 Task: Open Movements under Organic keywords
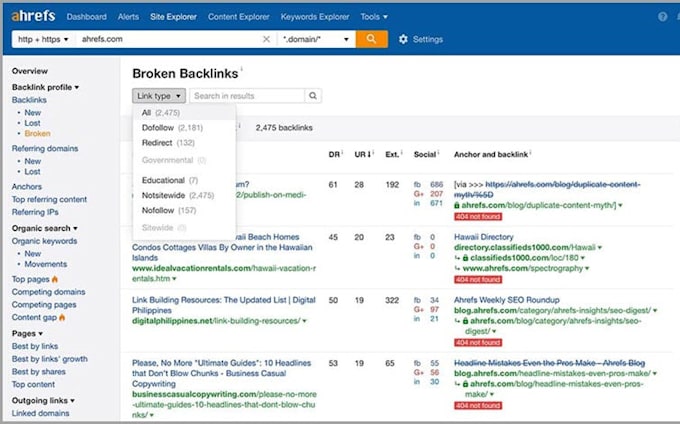coord(46,264)
